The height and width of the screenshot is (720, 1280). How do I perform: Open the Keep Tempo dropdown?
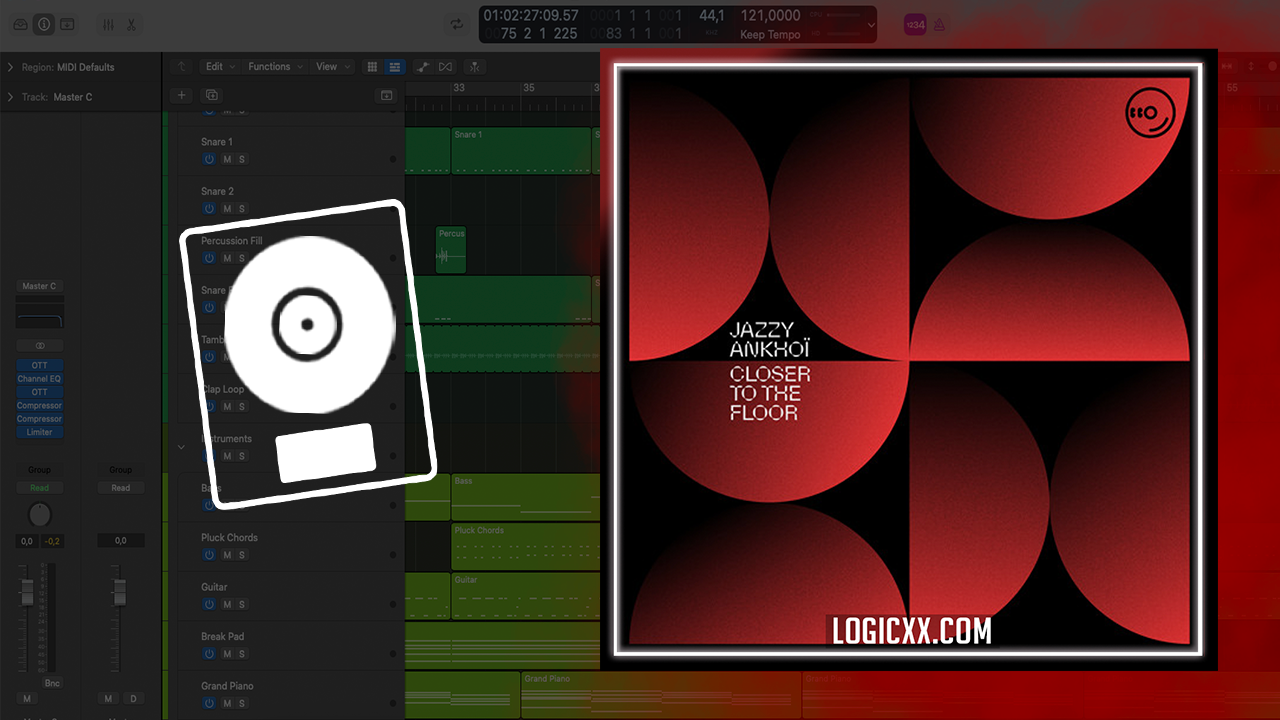point(770,35)
